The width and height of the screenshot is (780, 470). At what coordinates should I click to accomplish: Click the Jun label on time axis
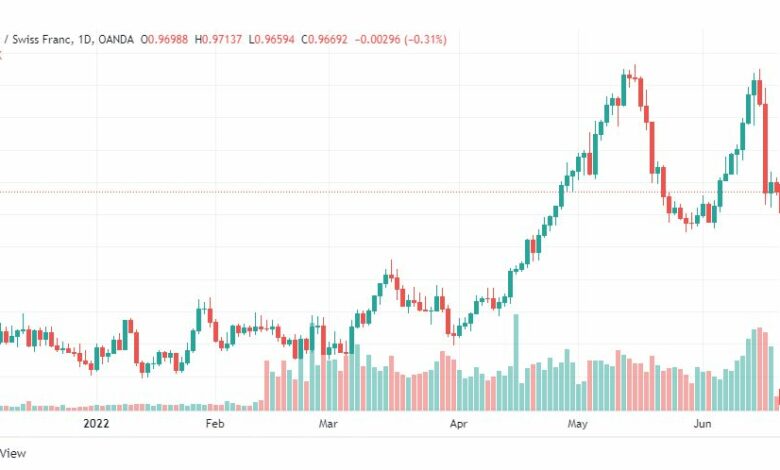click(x=702, y=424)
